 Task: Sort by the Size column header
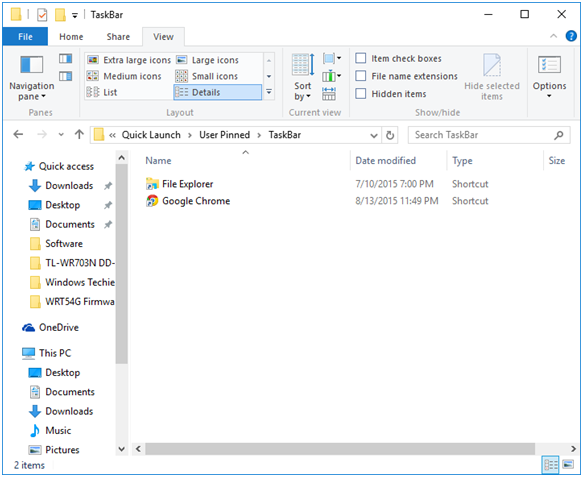pos(557,161)
